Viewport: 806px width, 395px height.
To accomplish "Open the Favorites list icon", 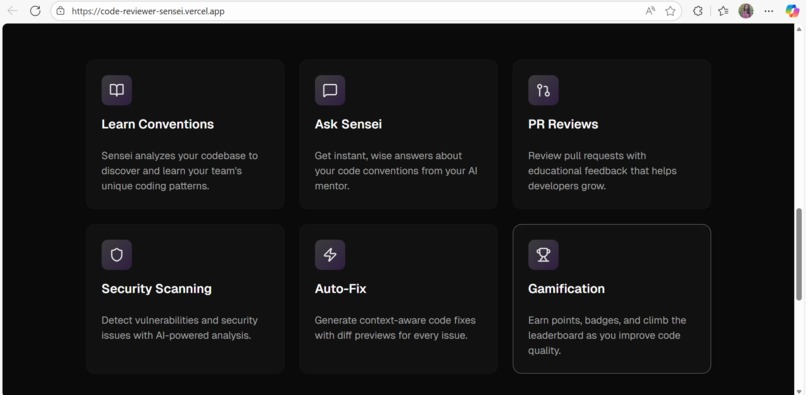I will point(723,11).
